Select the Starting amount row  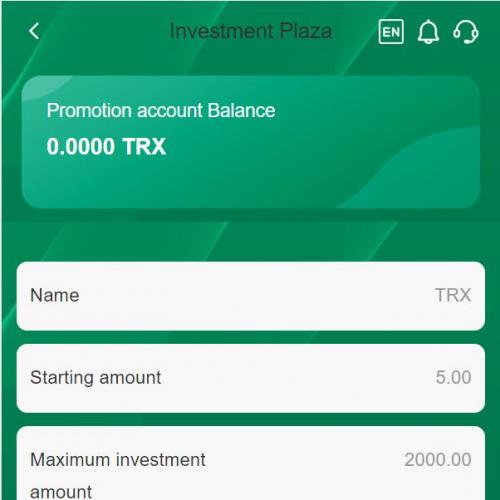pos(251,378)
